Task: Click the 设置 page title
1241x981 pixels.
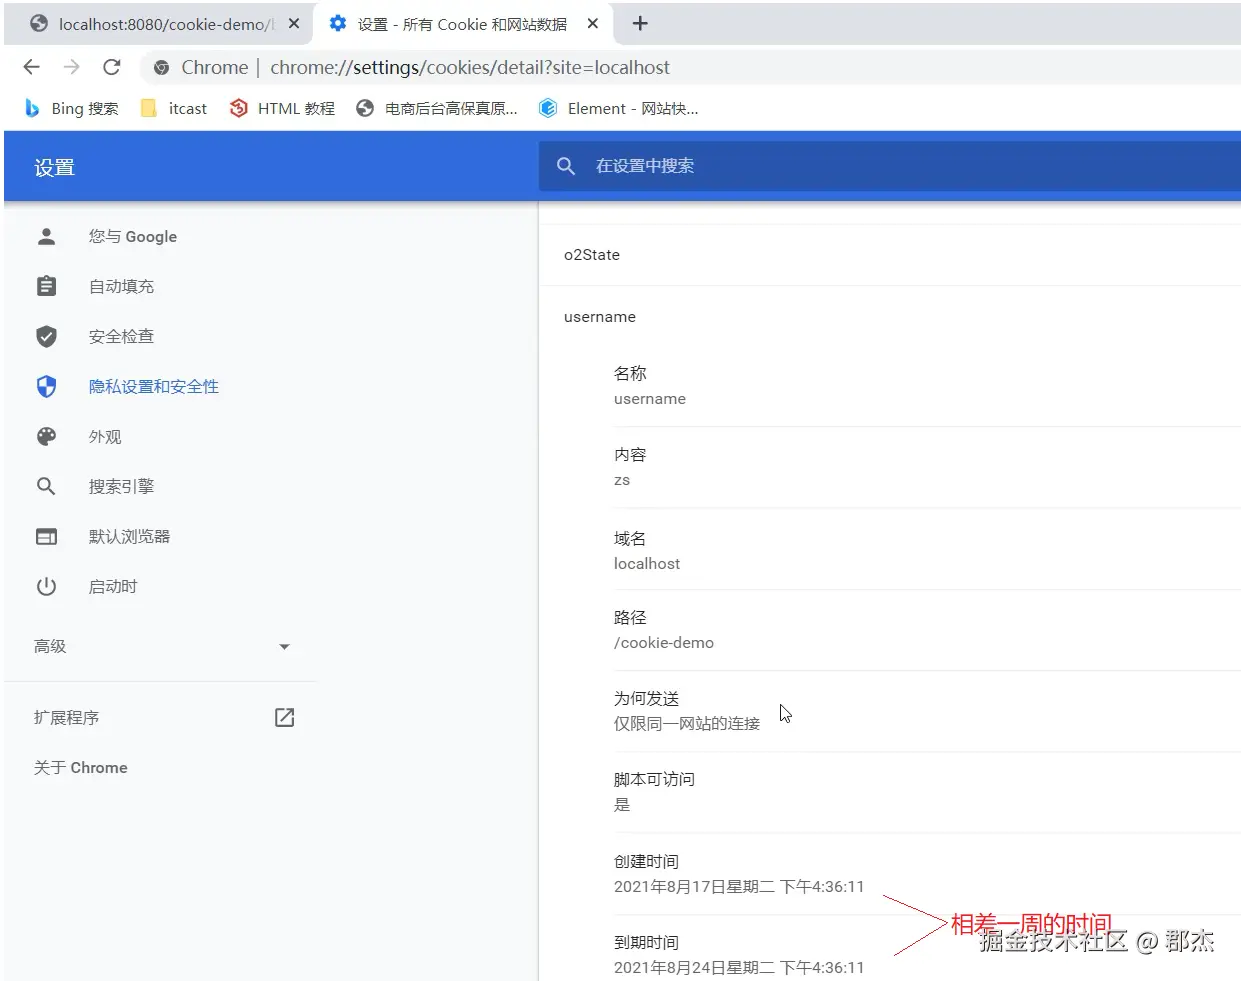Action: pos(54,167)
